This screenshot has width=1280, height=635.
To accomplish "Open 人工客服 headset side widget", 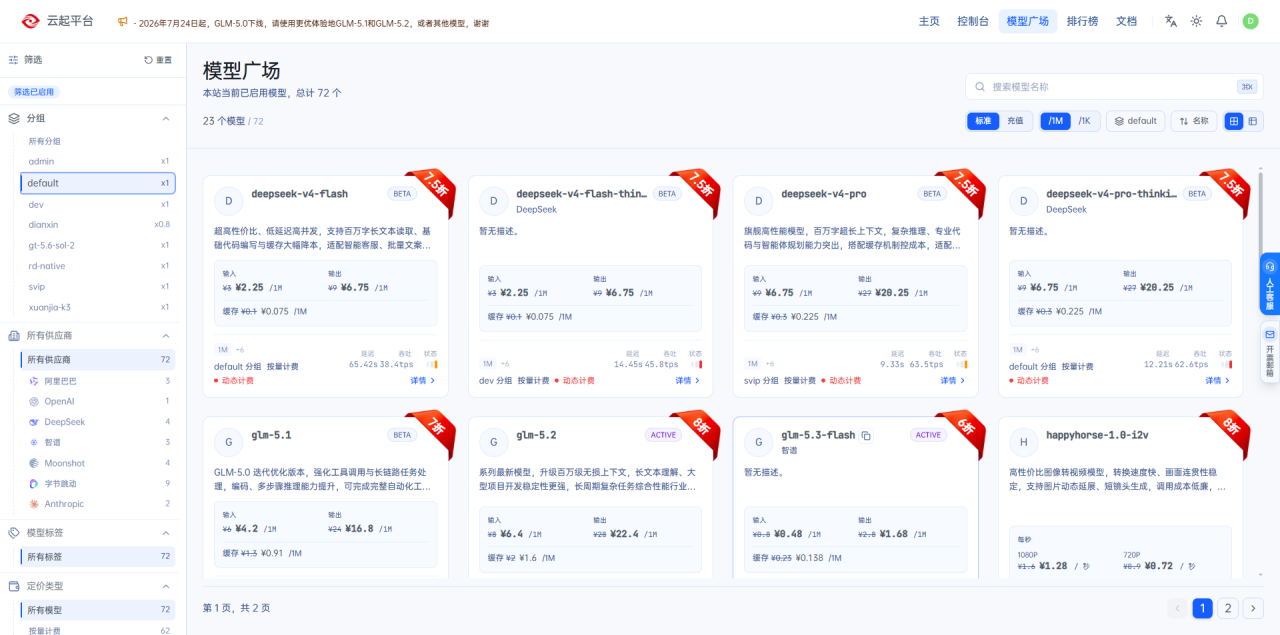I will tap(1270, 285).
